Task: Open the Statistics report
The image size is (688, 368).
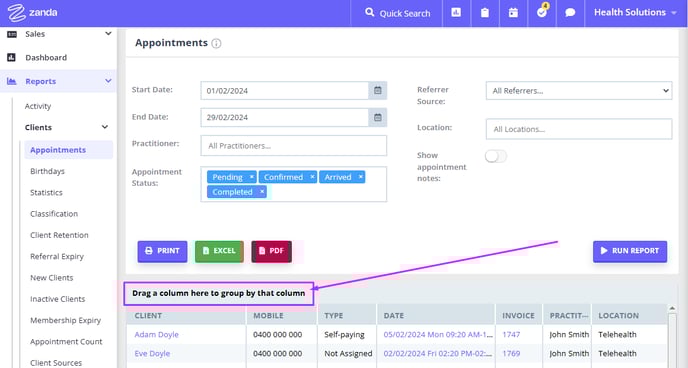Action: (46, 193)
